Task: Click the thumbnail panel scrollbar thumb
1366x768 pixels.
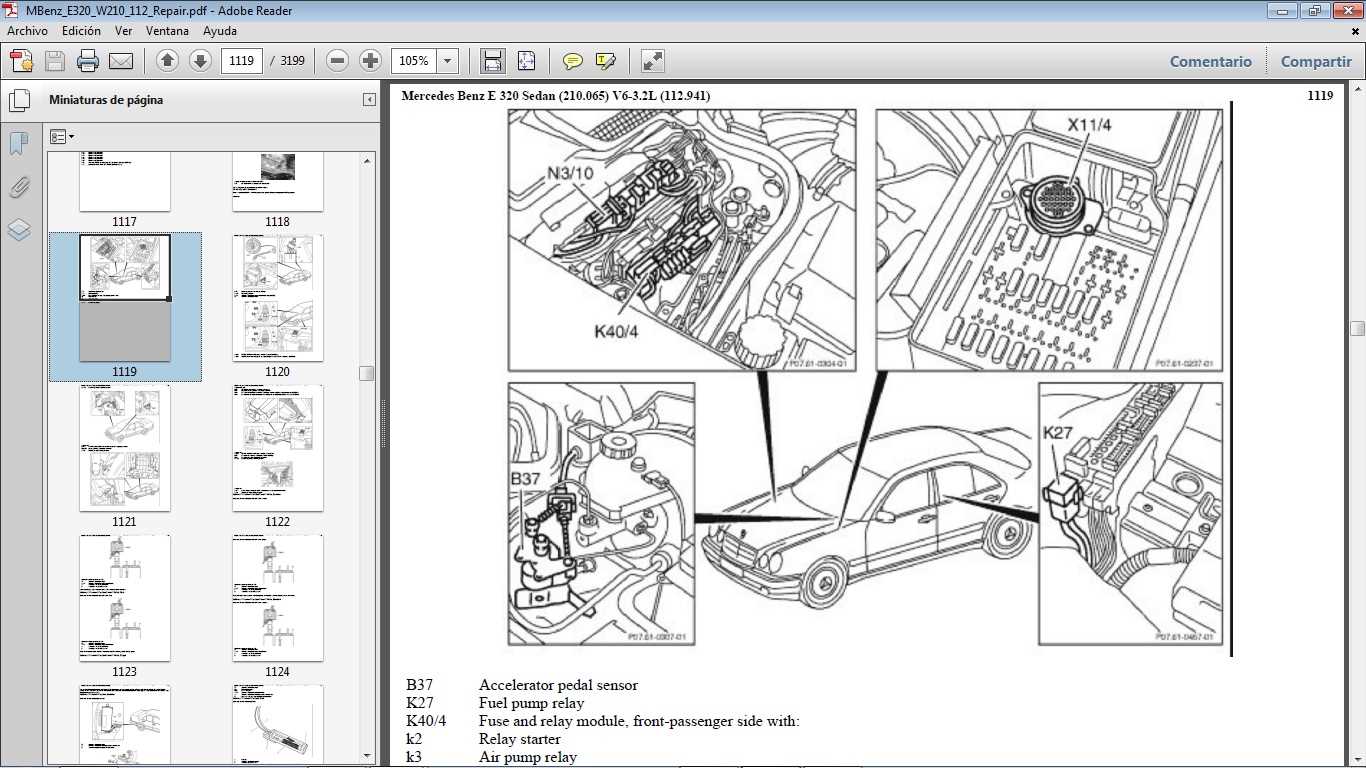Action: click(368, 373)
